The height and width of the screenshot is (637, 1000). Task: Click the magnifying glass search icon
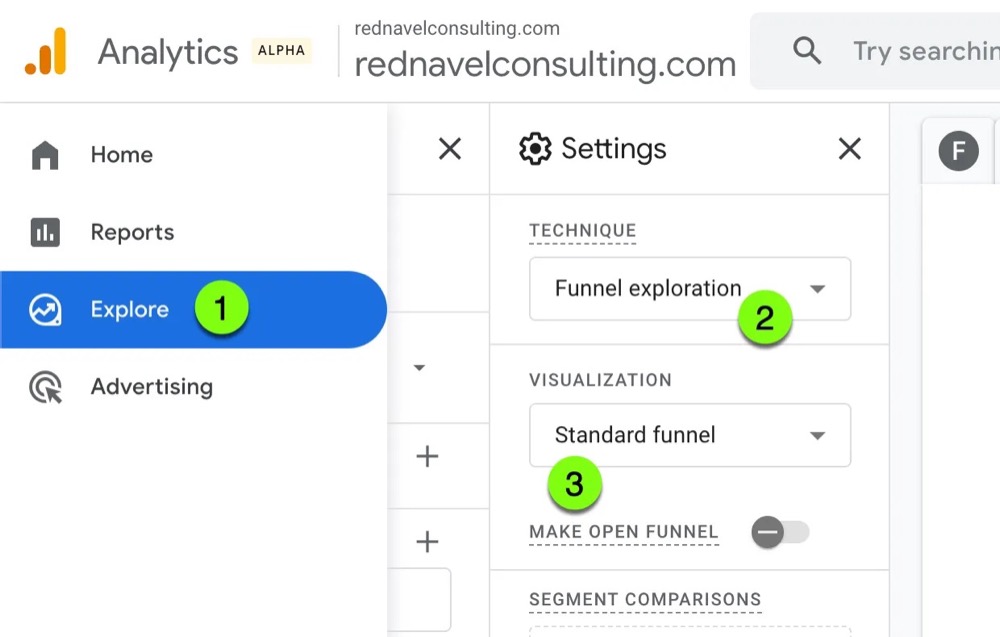tap(807, 50)
